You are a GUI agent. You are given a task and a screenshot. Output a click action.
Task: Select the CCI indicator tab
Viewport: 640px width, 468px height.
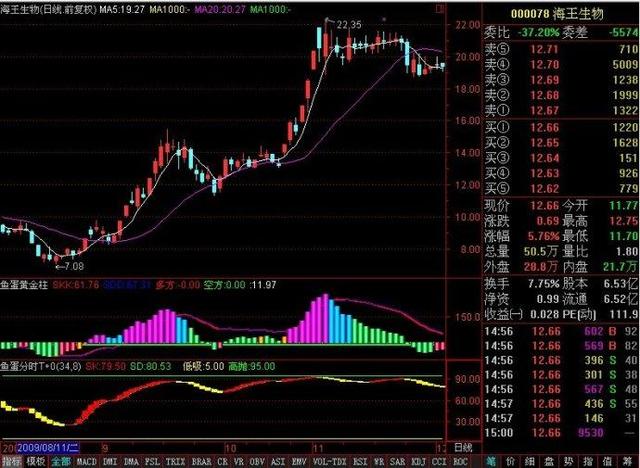(439, 462)
